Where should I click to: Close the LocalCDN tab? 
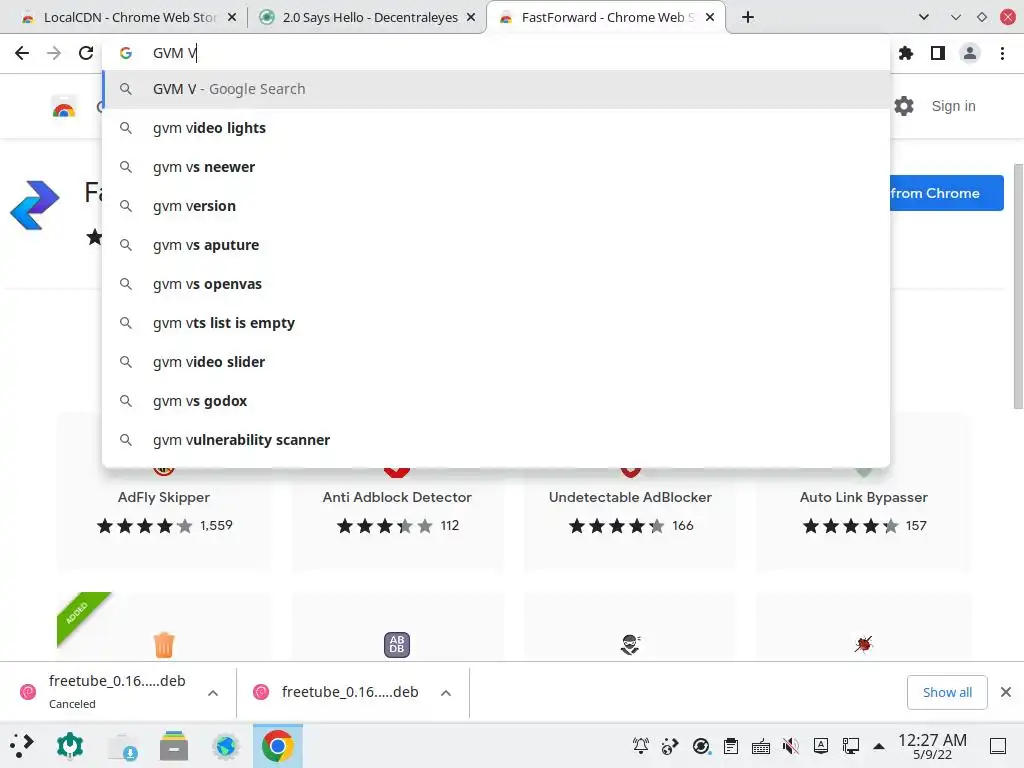pyautogui.click(x=232, y=18)
